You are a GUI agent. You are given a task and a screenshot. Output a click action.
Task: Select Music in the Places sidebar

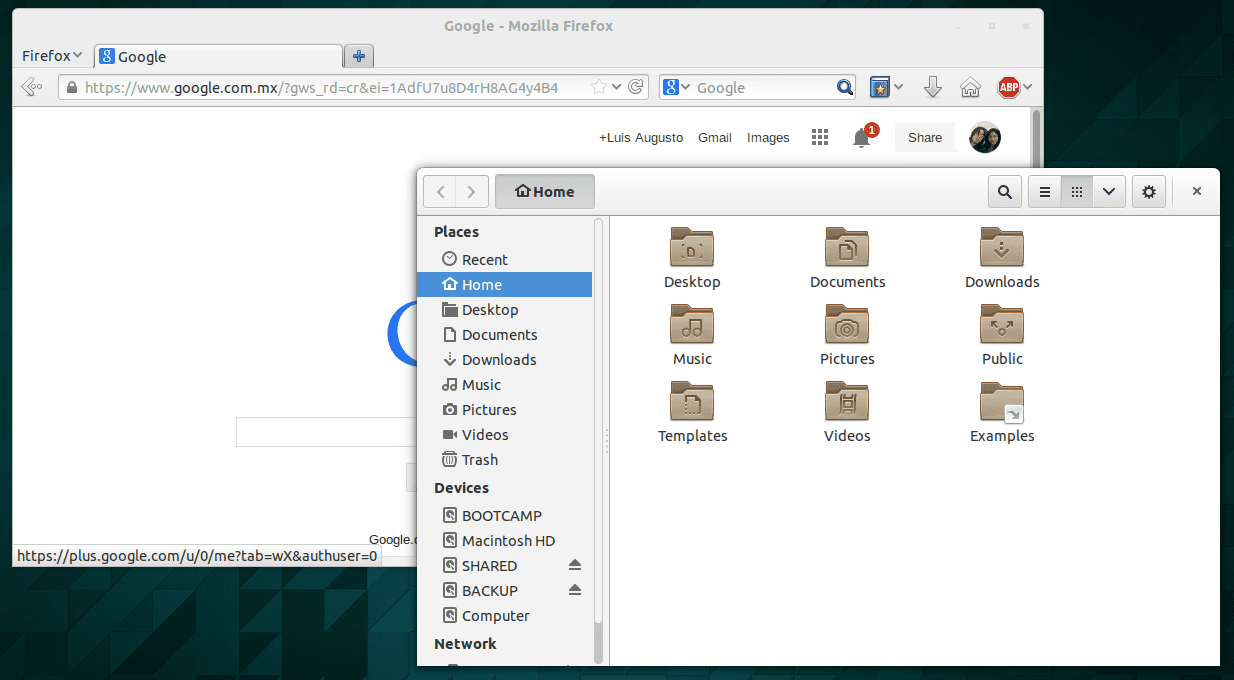pyautogui.click(x=504, y=385)
